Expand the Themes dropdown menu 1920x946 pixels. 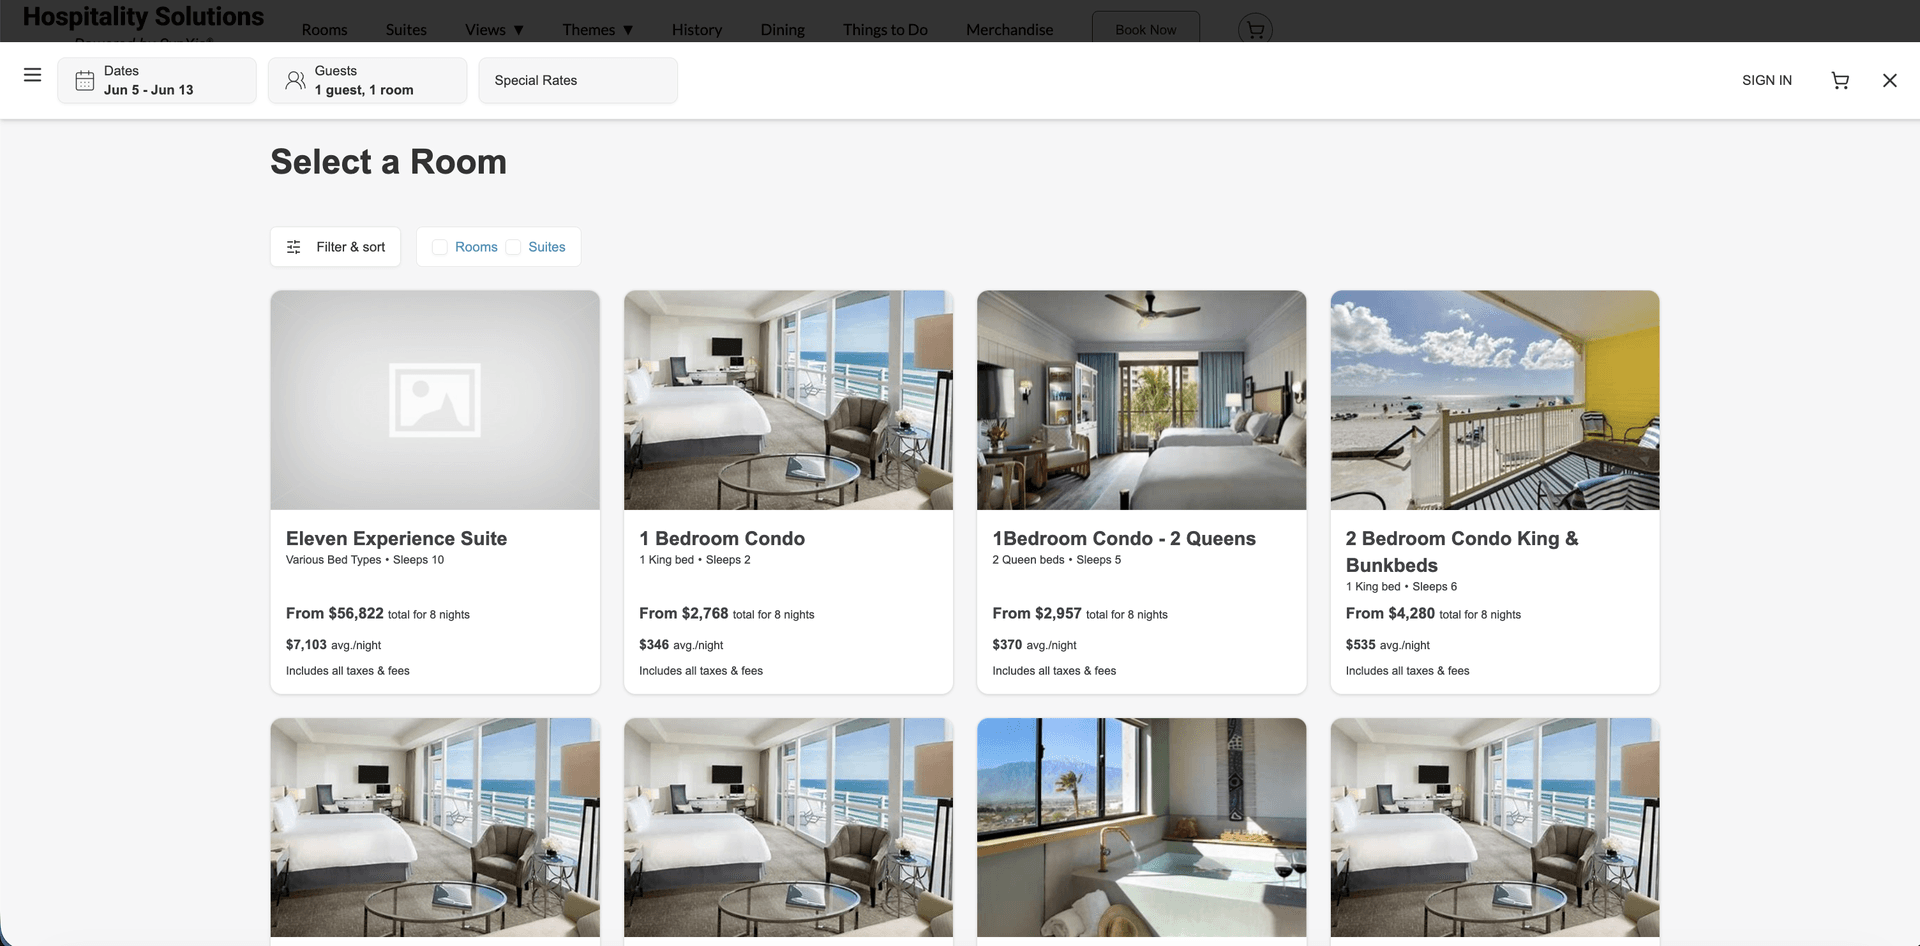[x=598, y=30]
